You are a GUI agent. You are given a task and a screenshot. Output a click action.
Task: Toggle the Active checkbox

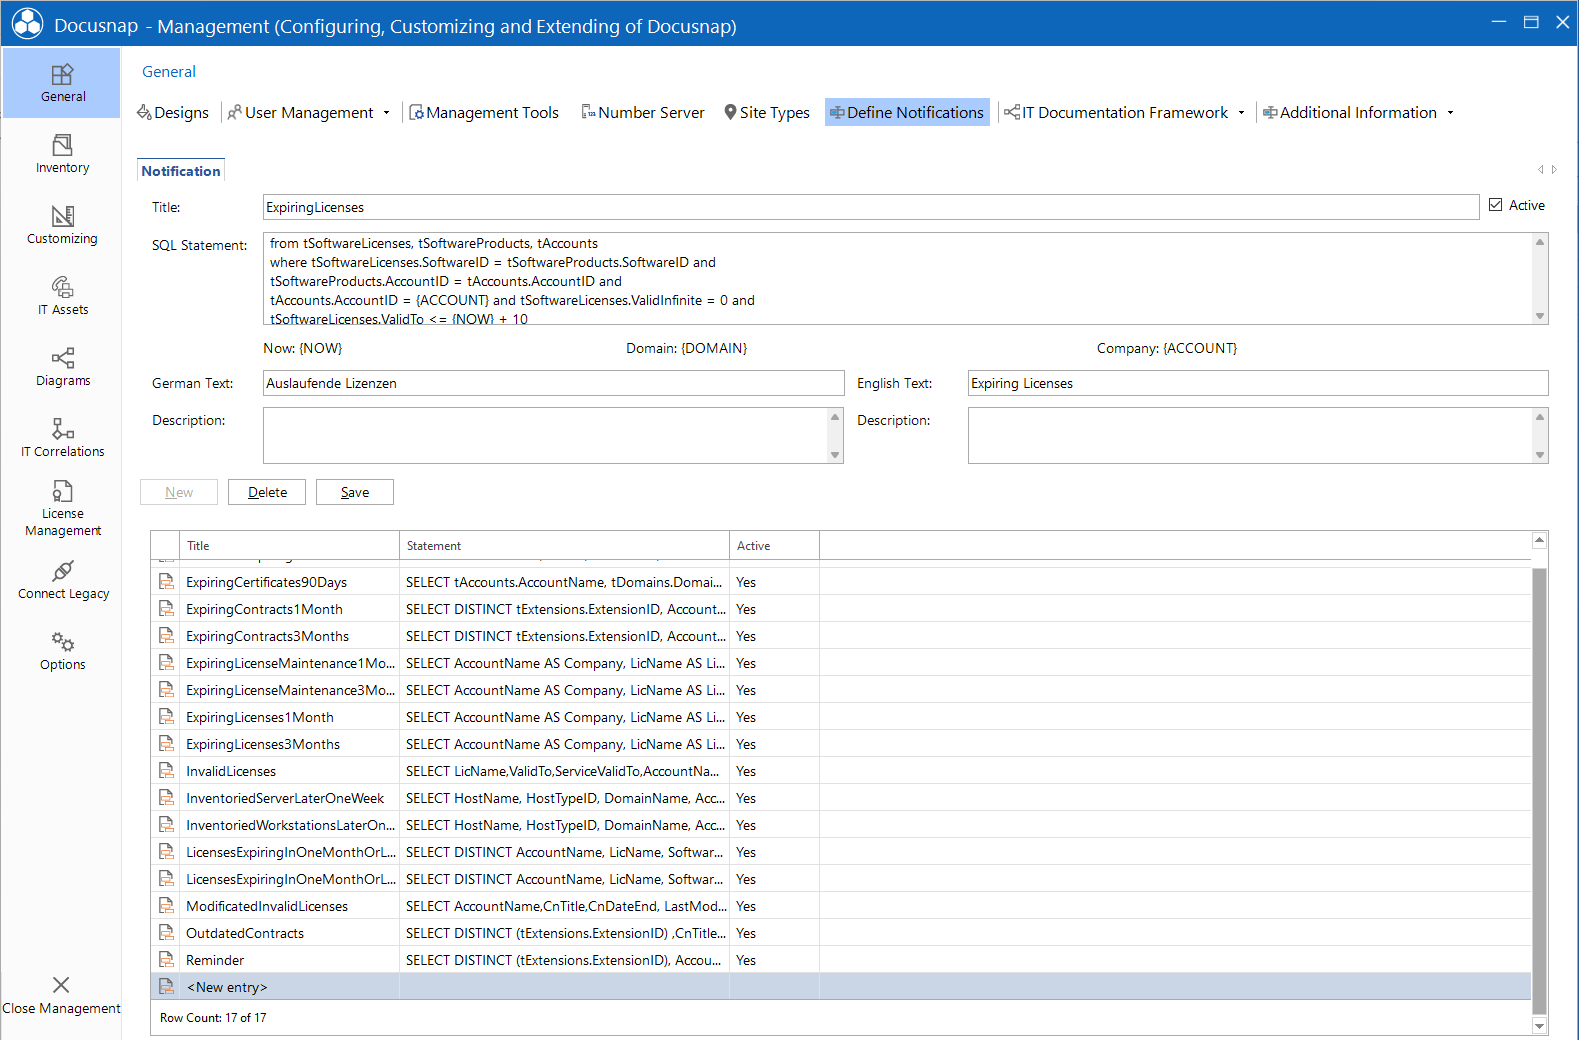(1495, 205)
